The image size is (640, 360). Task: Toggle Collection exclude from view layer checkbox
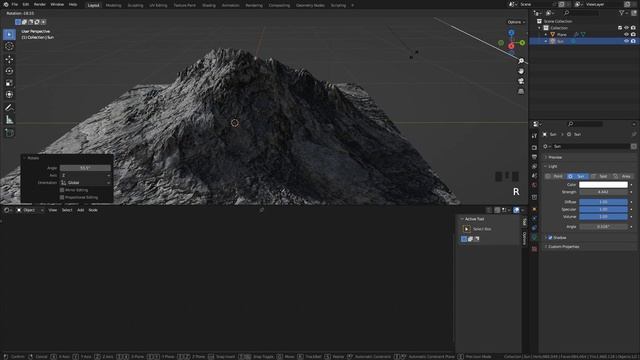pos(620,28)
